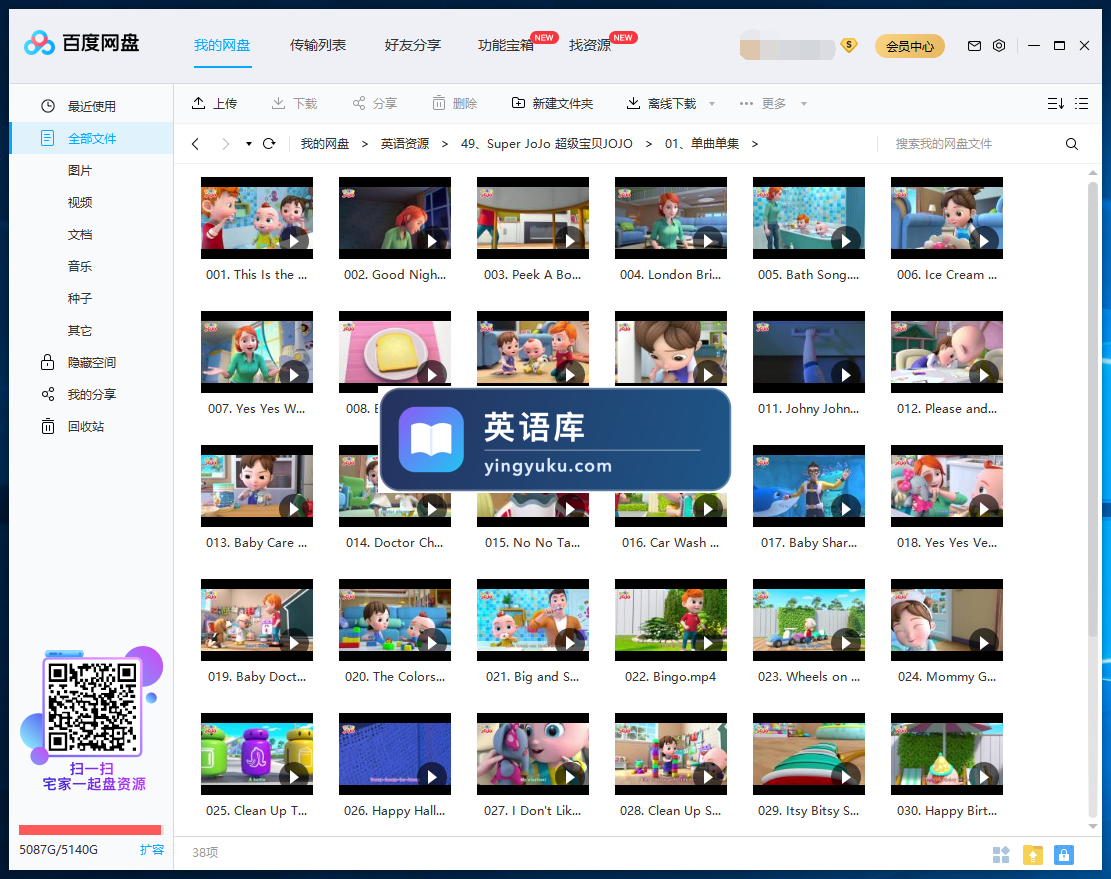Click 离线下载 offline download
This screenshot has height=879, width=1111.
(662, 104)
